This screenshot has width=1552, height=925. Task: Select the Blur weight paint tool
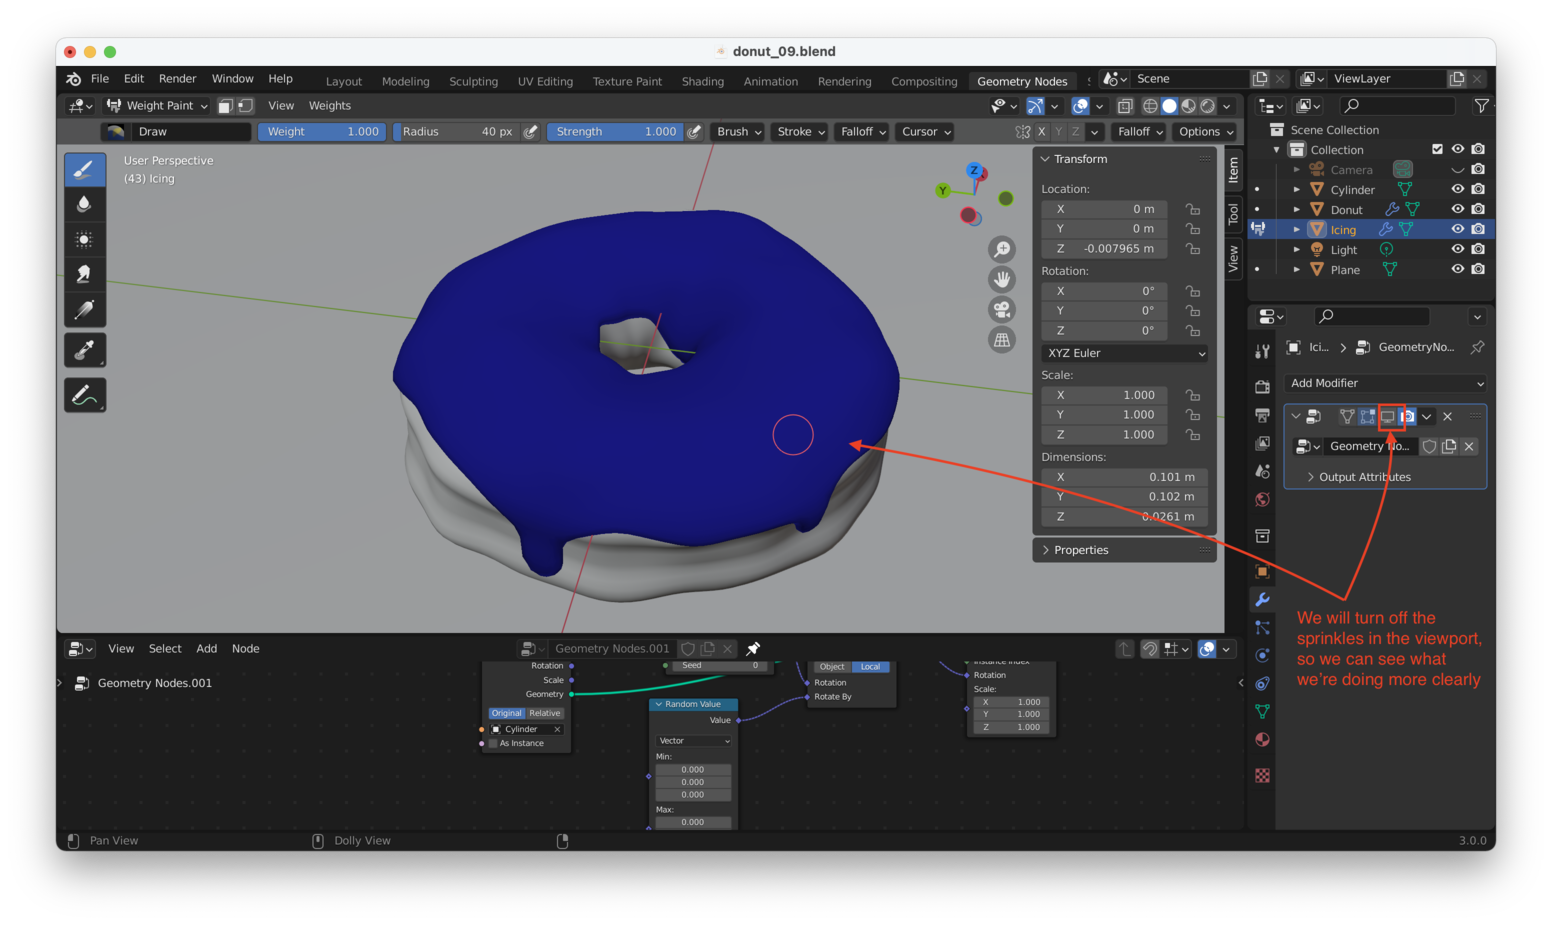point(85,204)
